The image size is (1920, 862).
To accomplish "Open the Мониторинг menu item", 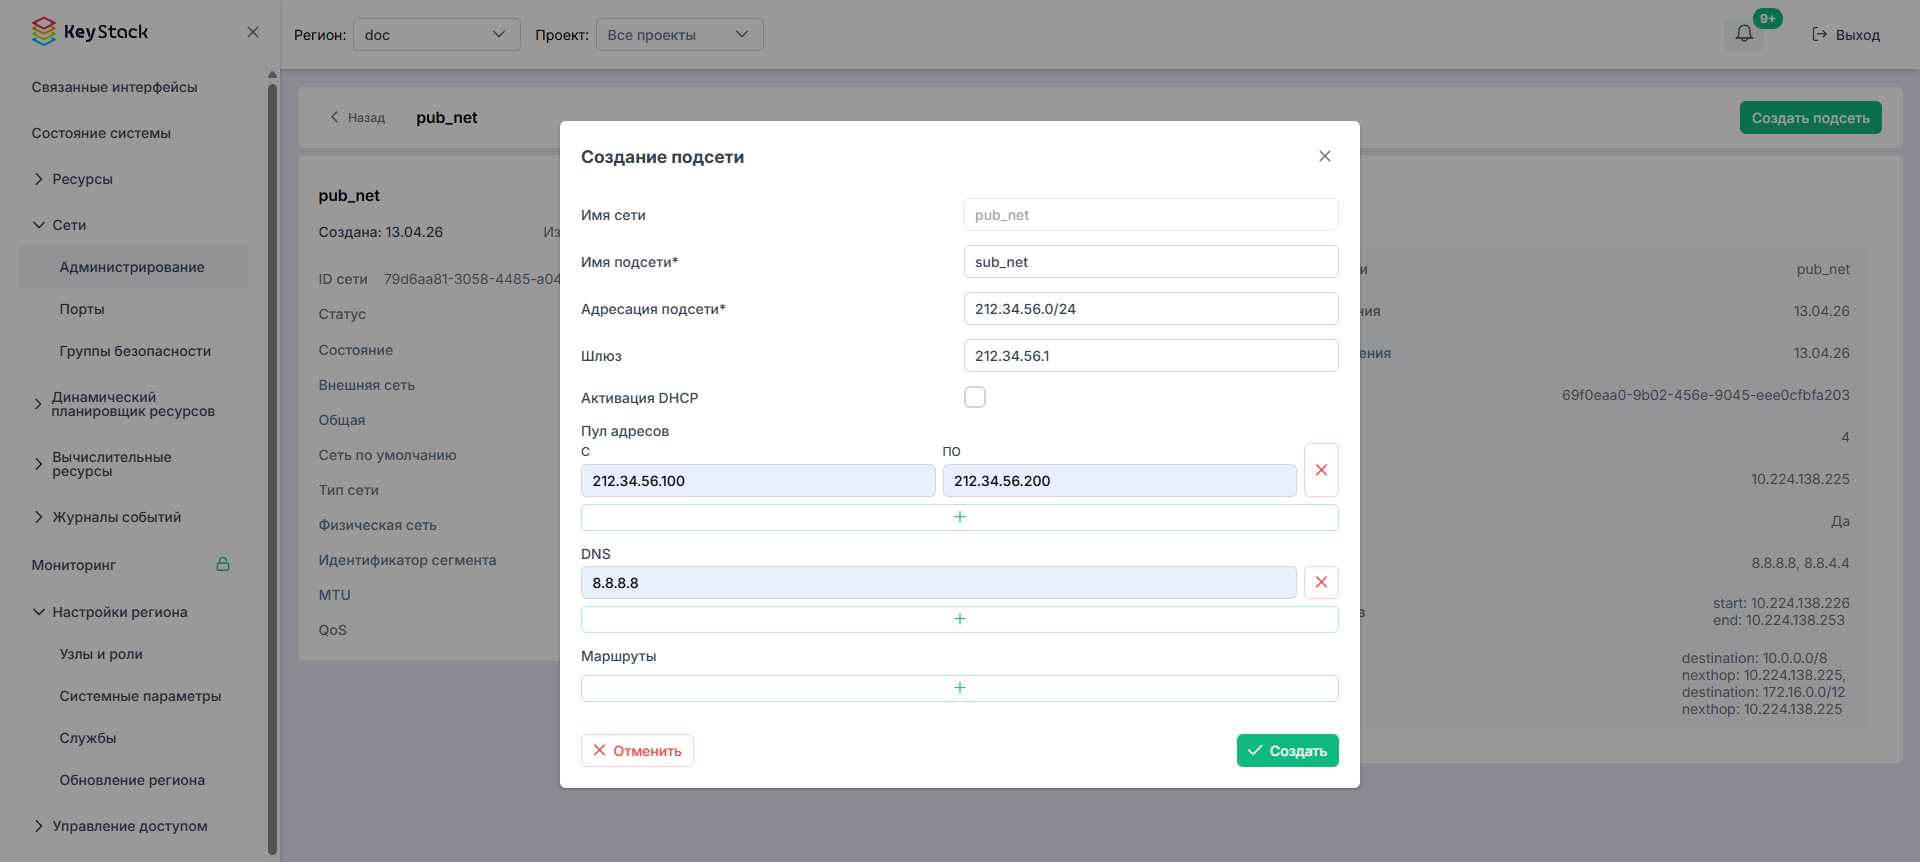I will click(74, 565).
